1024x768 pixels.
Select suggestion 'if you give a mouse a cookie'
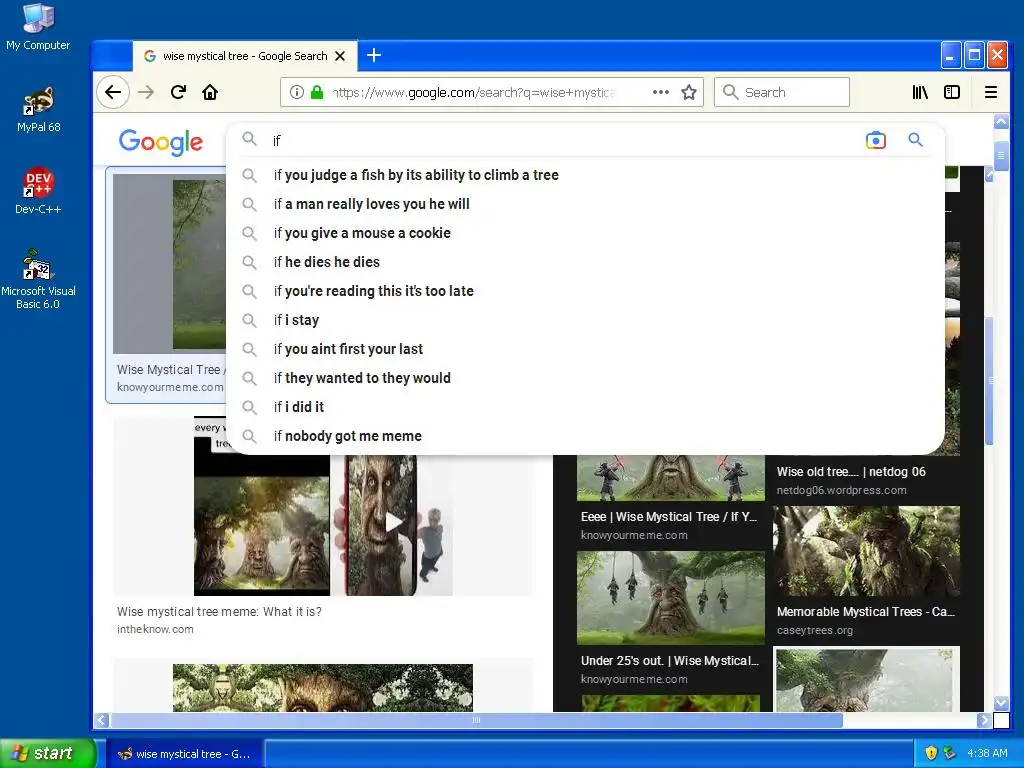[585, 233]
